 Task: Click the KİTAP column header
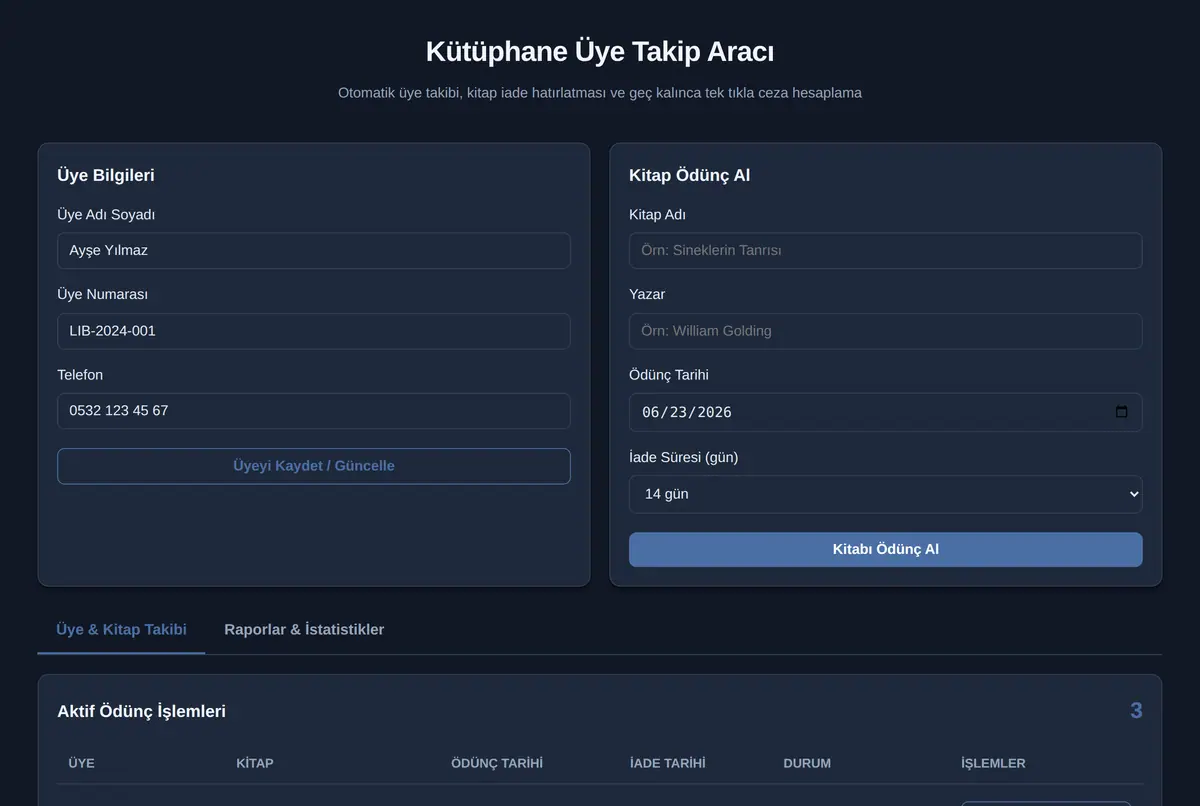[255, 763]
